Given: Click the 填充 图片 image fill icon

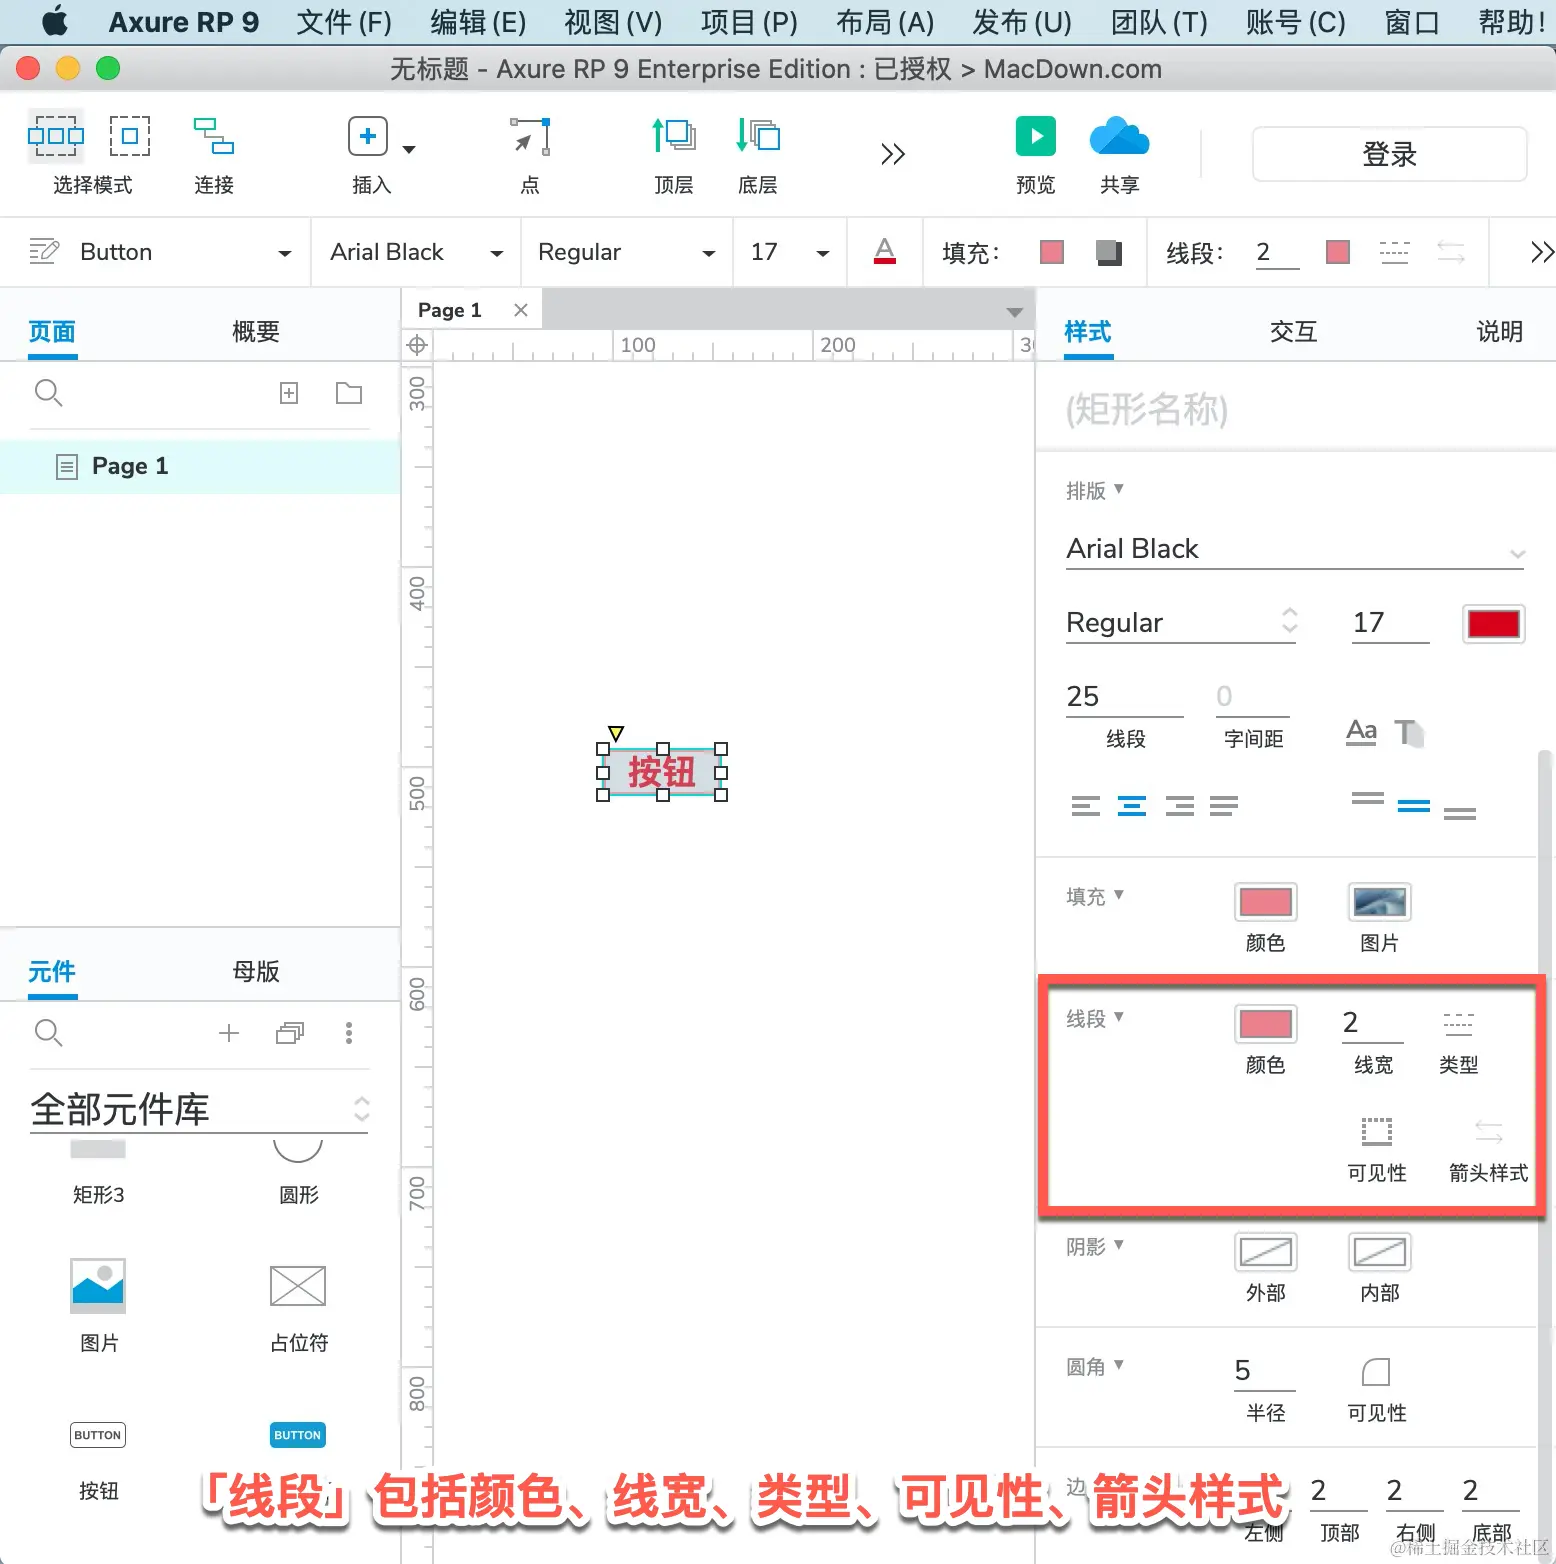Looking at the screenshot, I should [x=1379, y=902].
